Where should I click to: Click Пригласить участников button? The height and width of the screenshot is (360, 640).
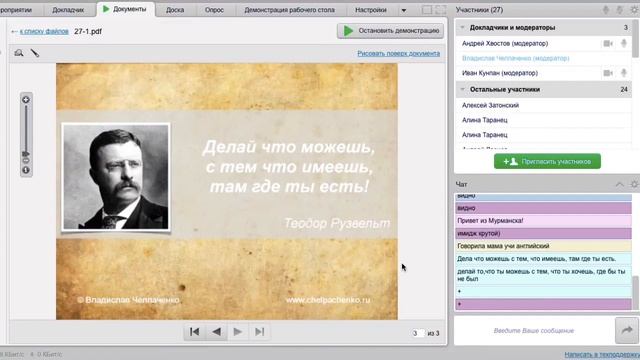click(x=547, y=161)
